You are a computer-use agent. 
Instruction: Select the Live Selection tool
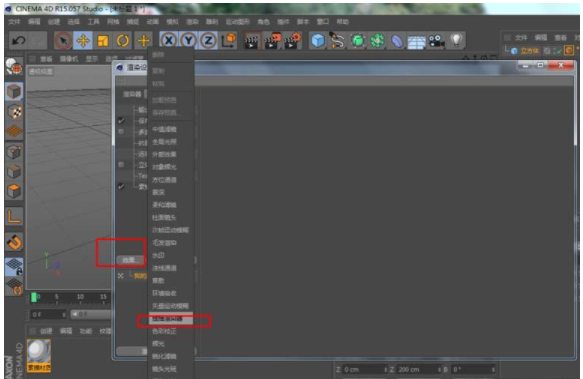(x=63, y=41)
